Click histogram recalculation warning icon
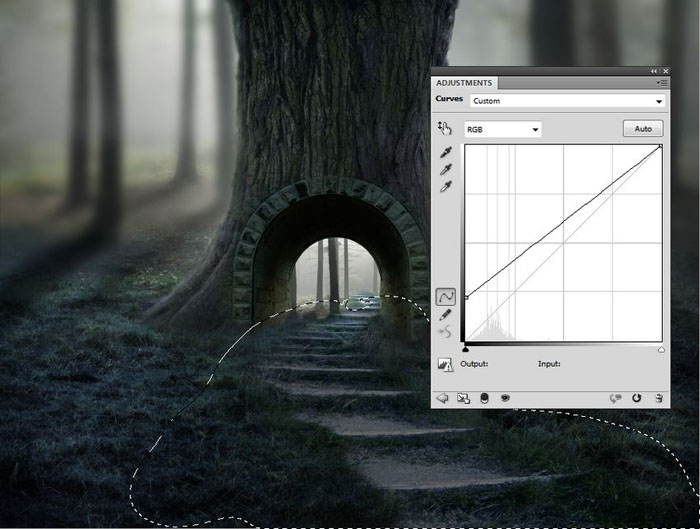700x529 pixels. click(445, 364)
